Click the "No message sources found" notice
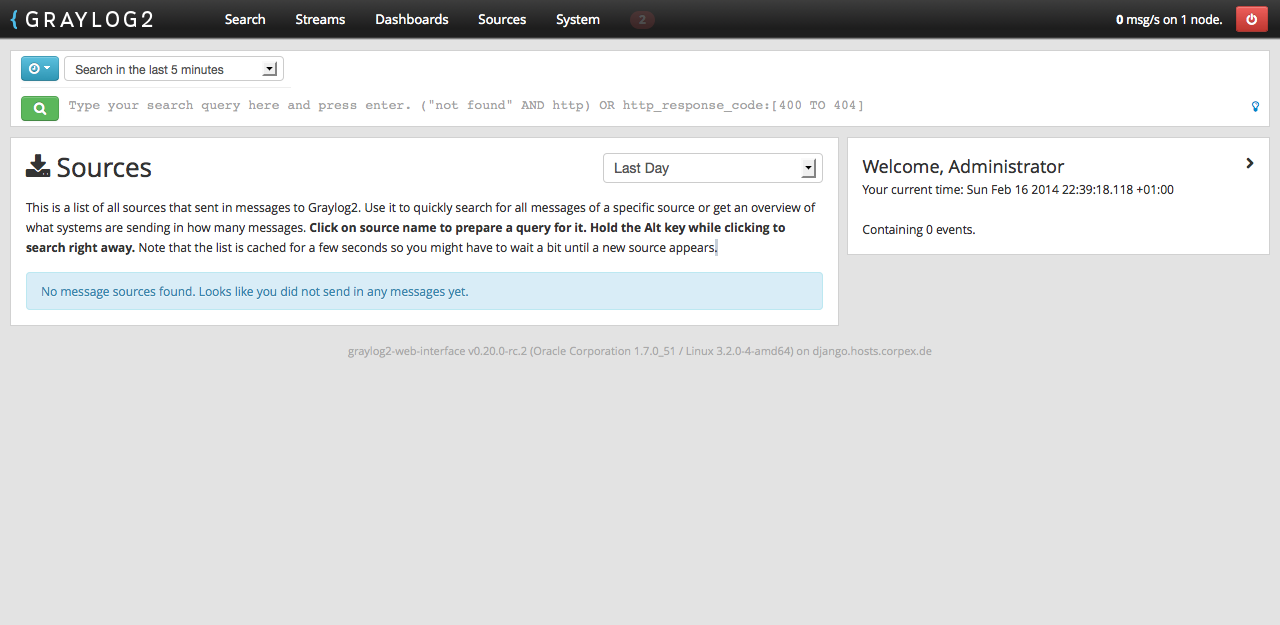Viewport: 1280px width, 625px height. (424, 291)
